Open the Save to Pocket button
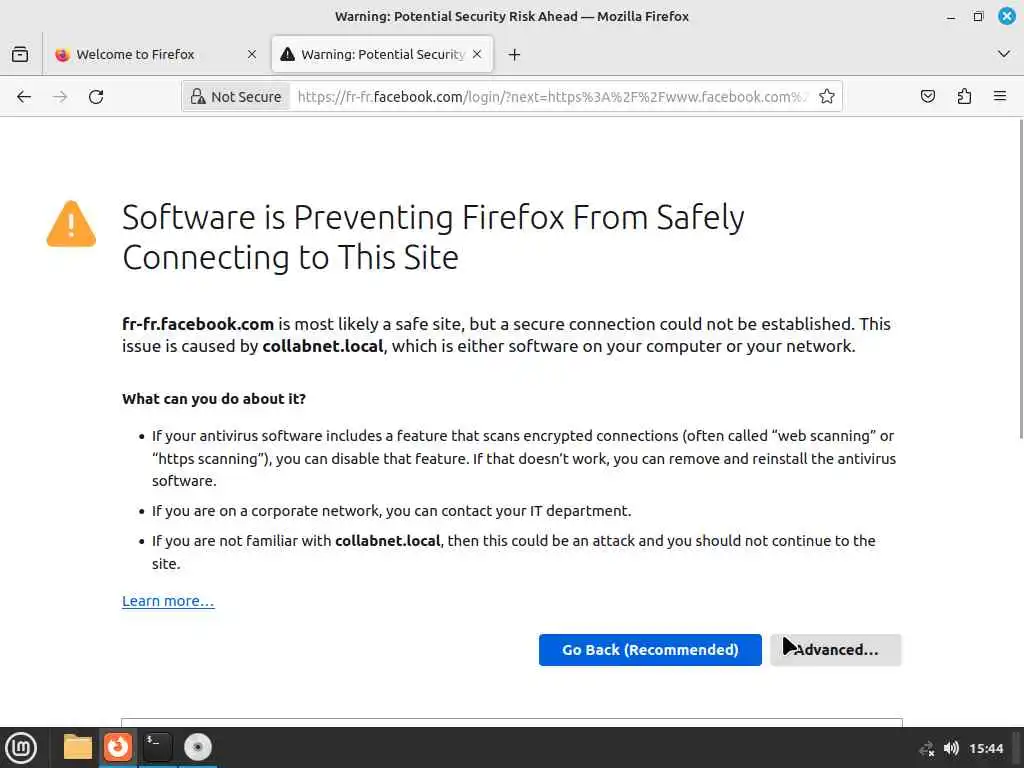The width and height of the screenshot is (1024, 768). point(928,97)
